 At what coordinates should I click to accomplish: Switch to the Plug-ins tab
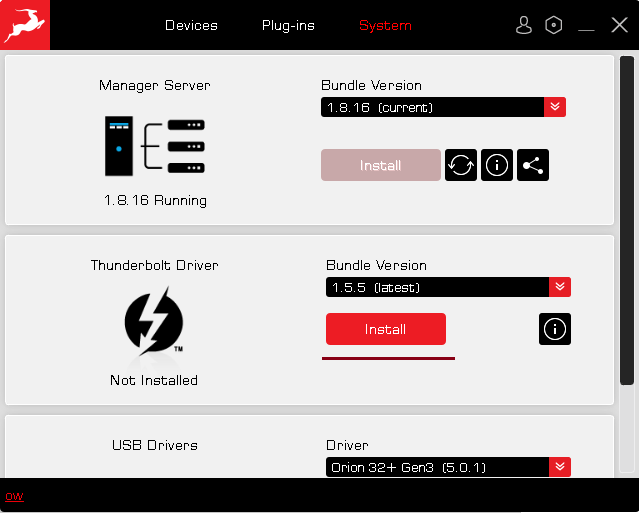[x=288, y=25]
